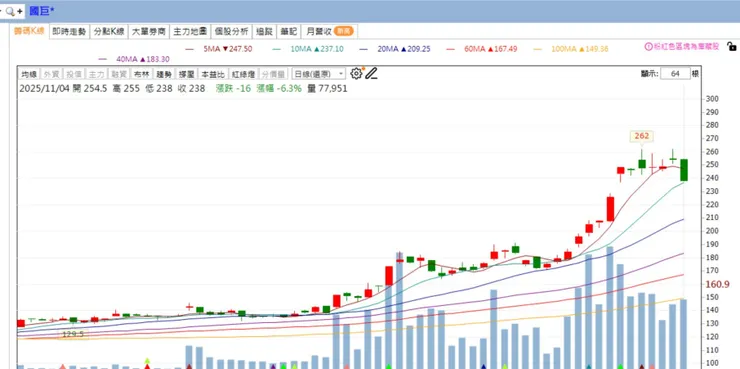Click the 開 254.5 open price value
The width and height of the screenshot is (740, 369).
pyautogui.click(x=90, y=88)
